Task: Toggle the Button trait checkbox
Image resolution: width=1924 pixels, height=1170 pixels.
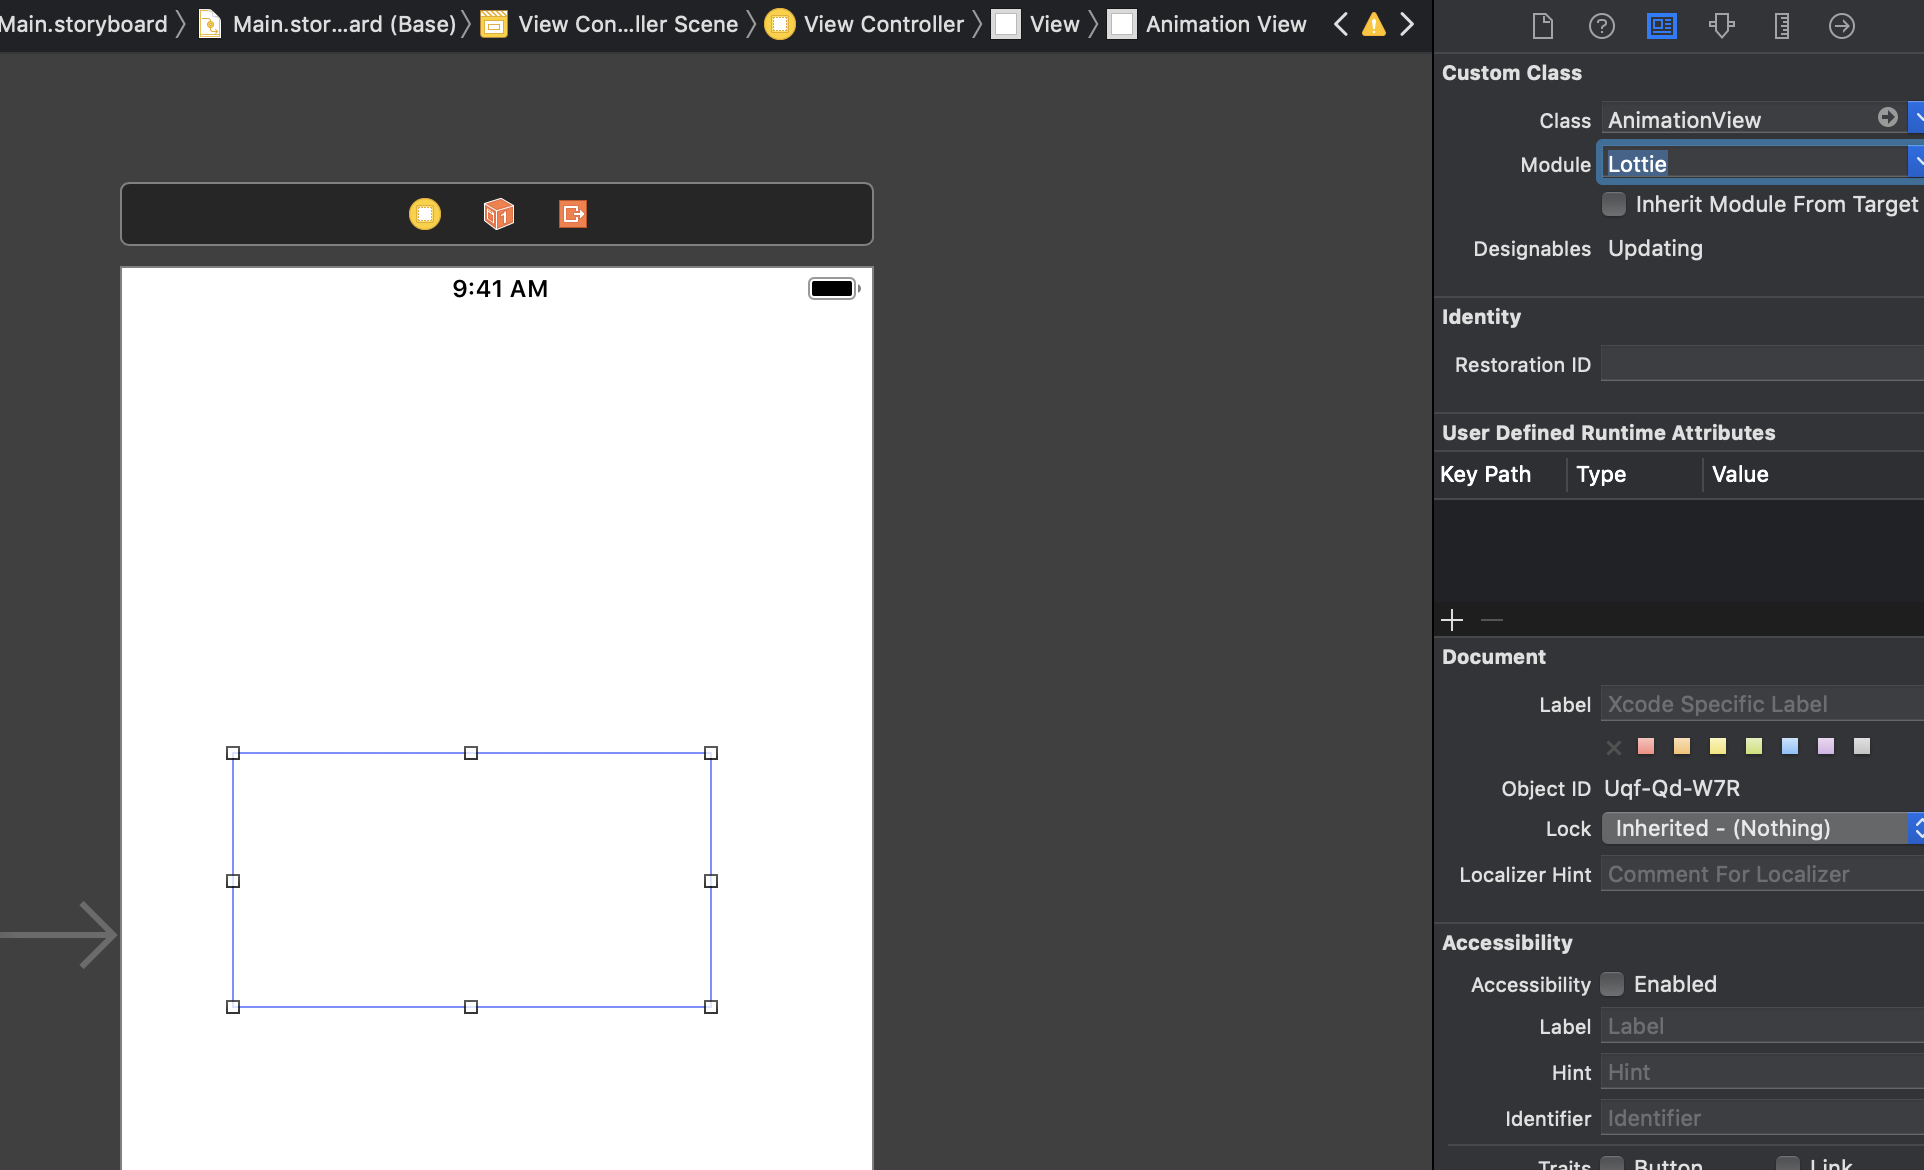Action: [x=1612, y=1164]
